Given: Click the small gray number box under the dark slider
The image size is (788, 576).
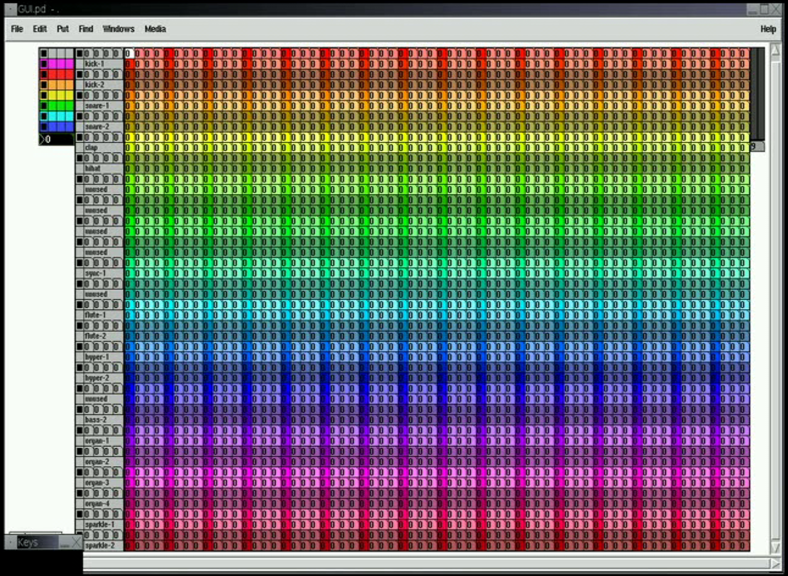Looking at the screenshot, I should click(757, 146).
